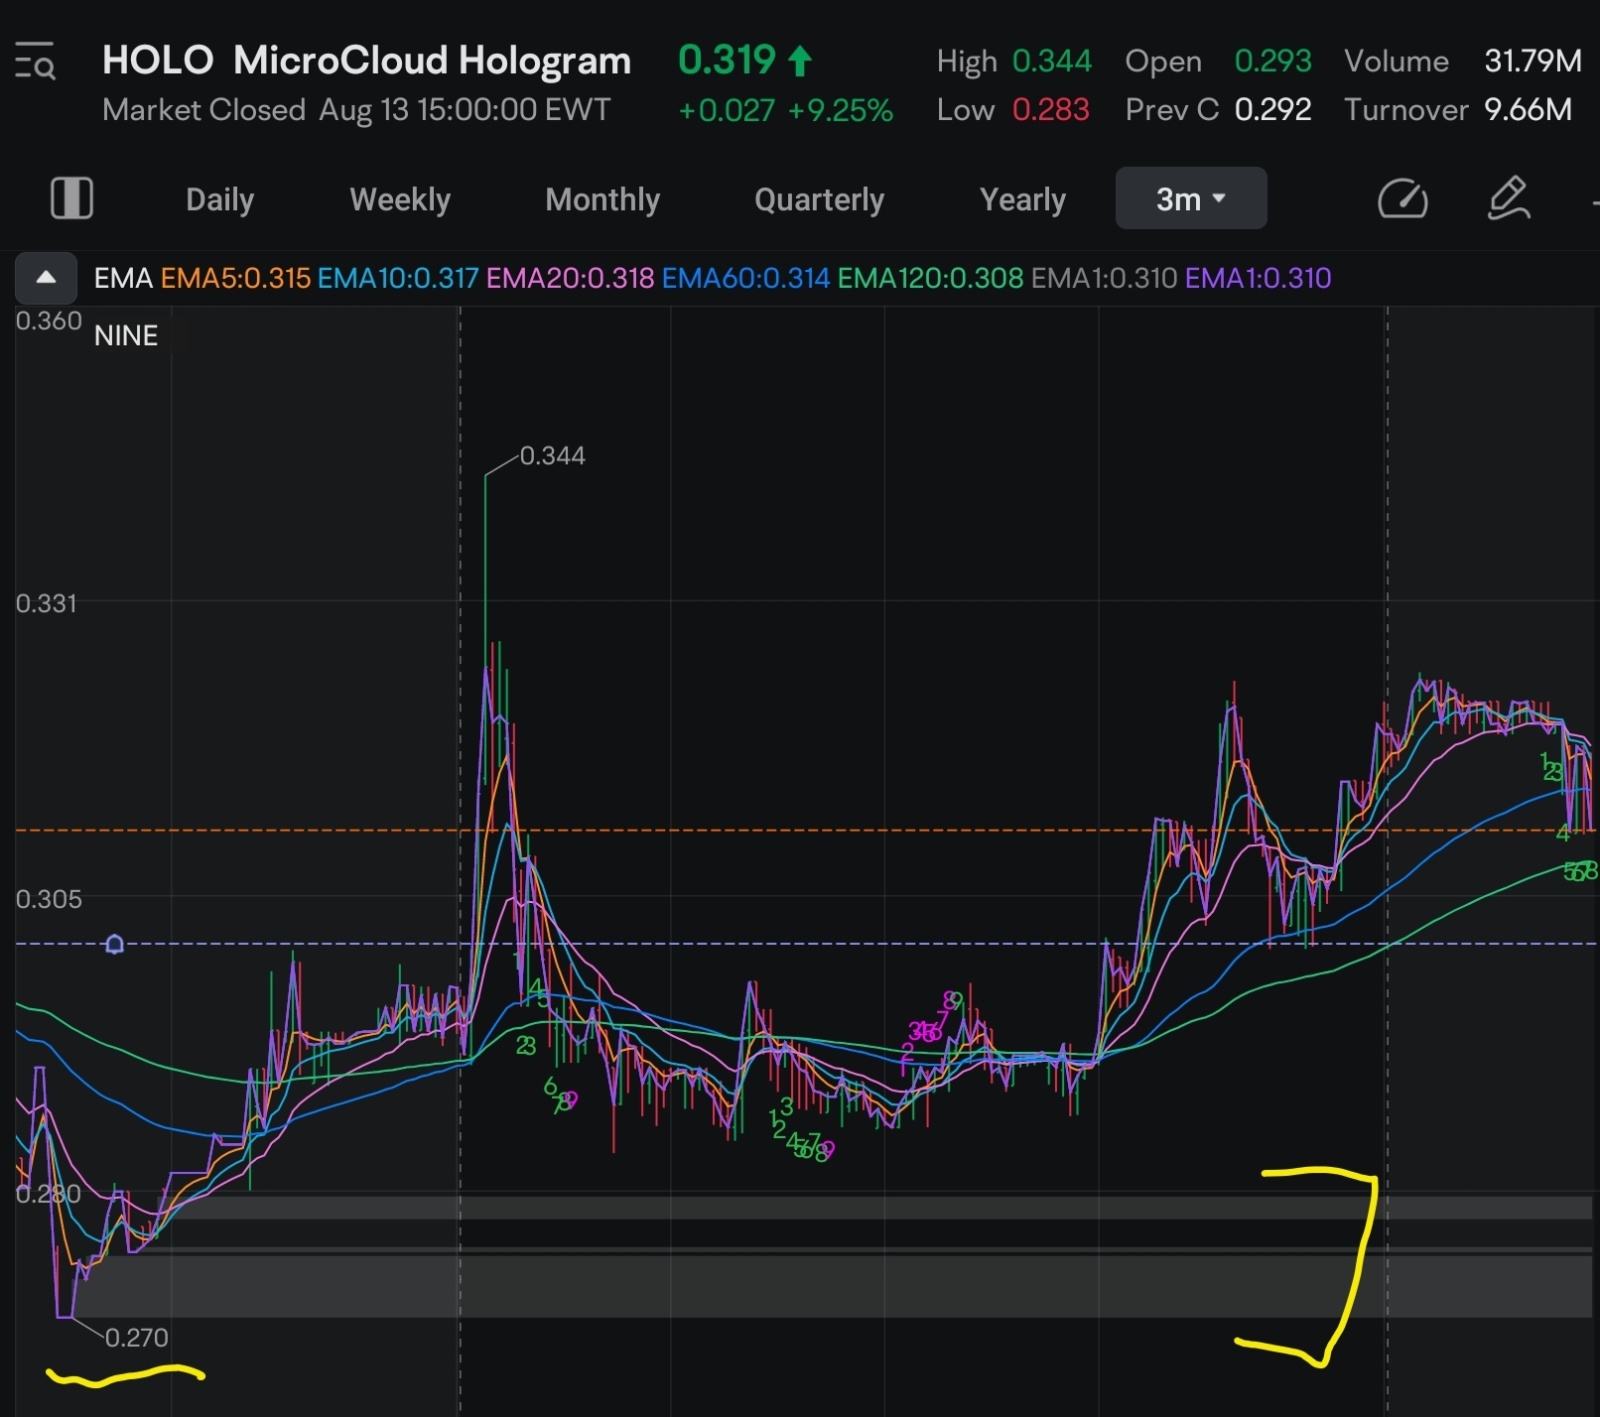Switch to Yearly chart tab

(1022, 200)
